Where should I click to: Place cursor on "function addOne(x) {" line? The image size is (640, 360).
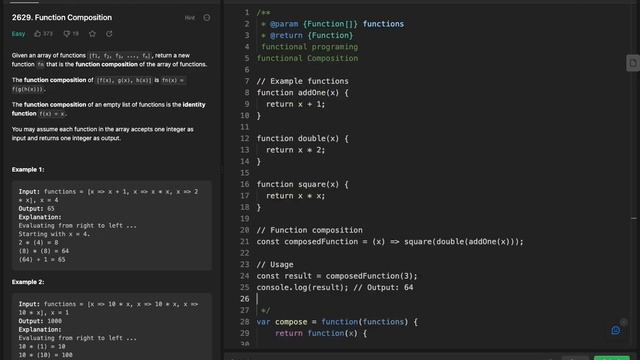[302, 93]
